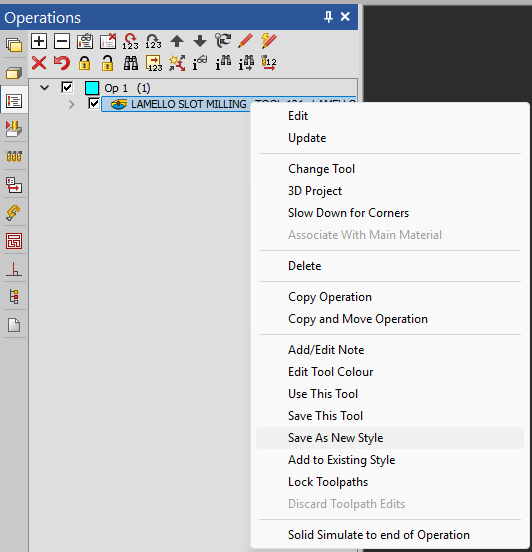
Task: Click the collapse all minus icon
Action: [62, 41]
